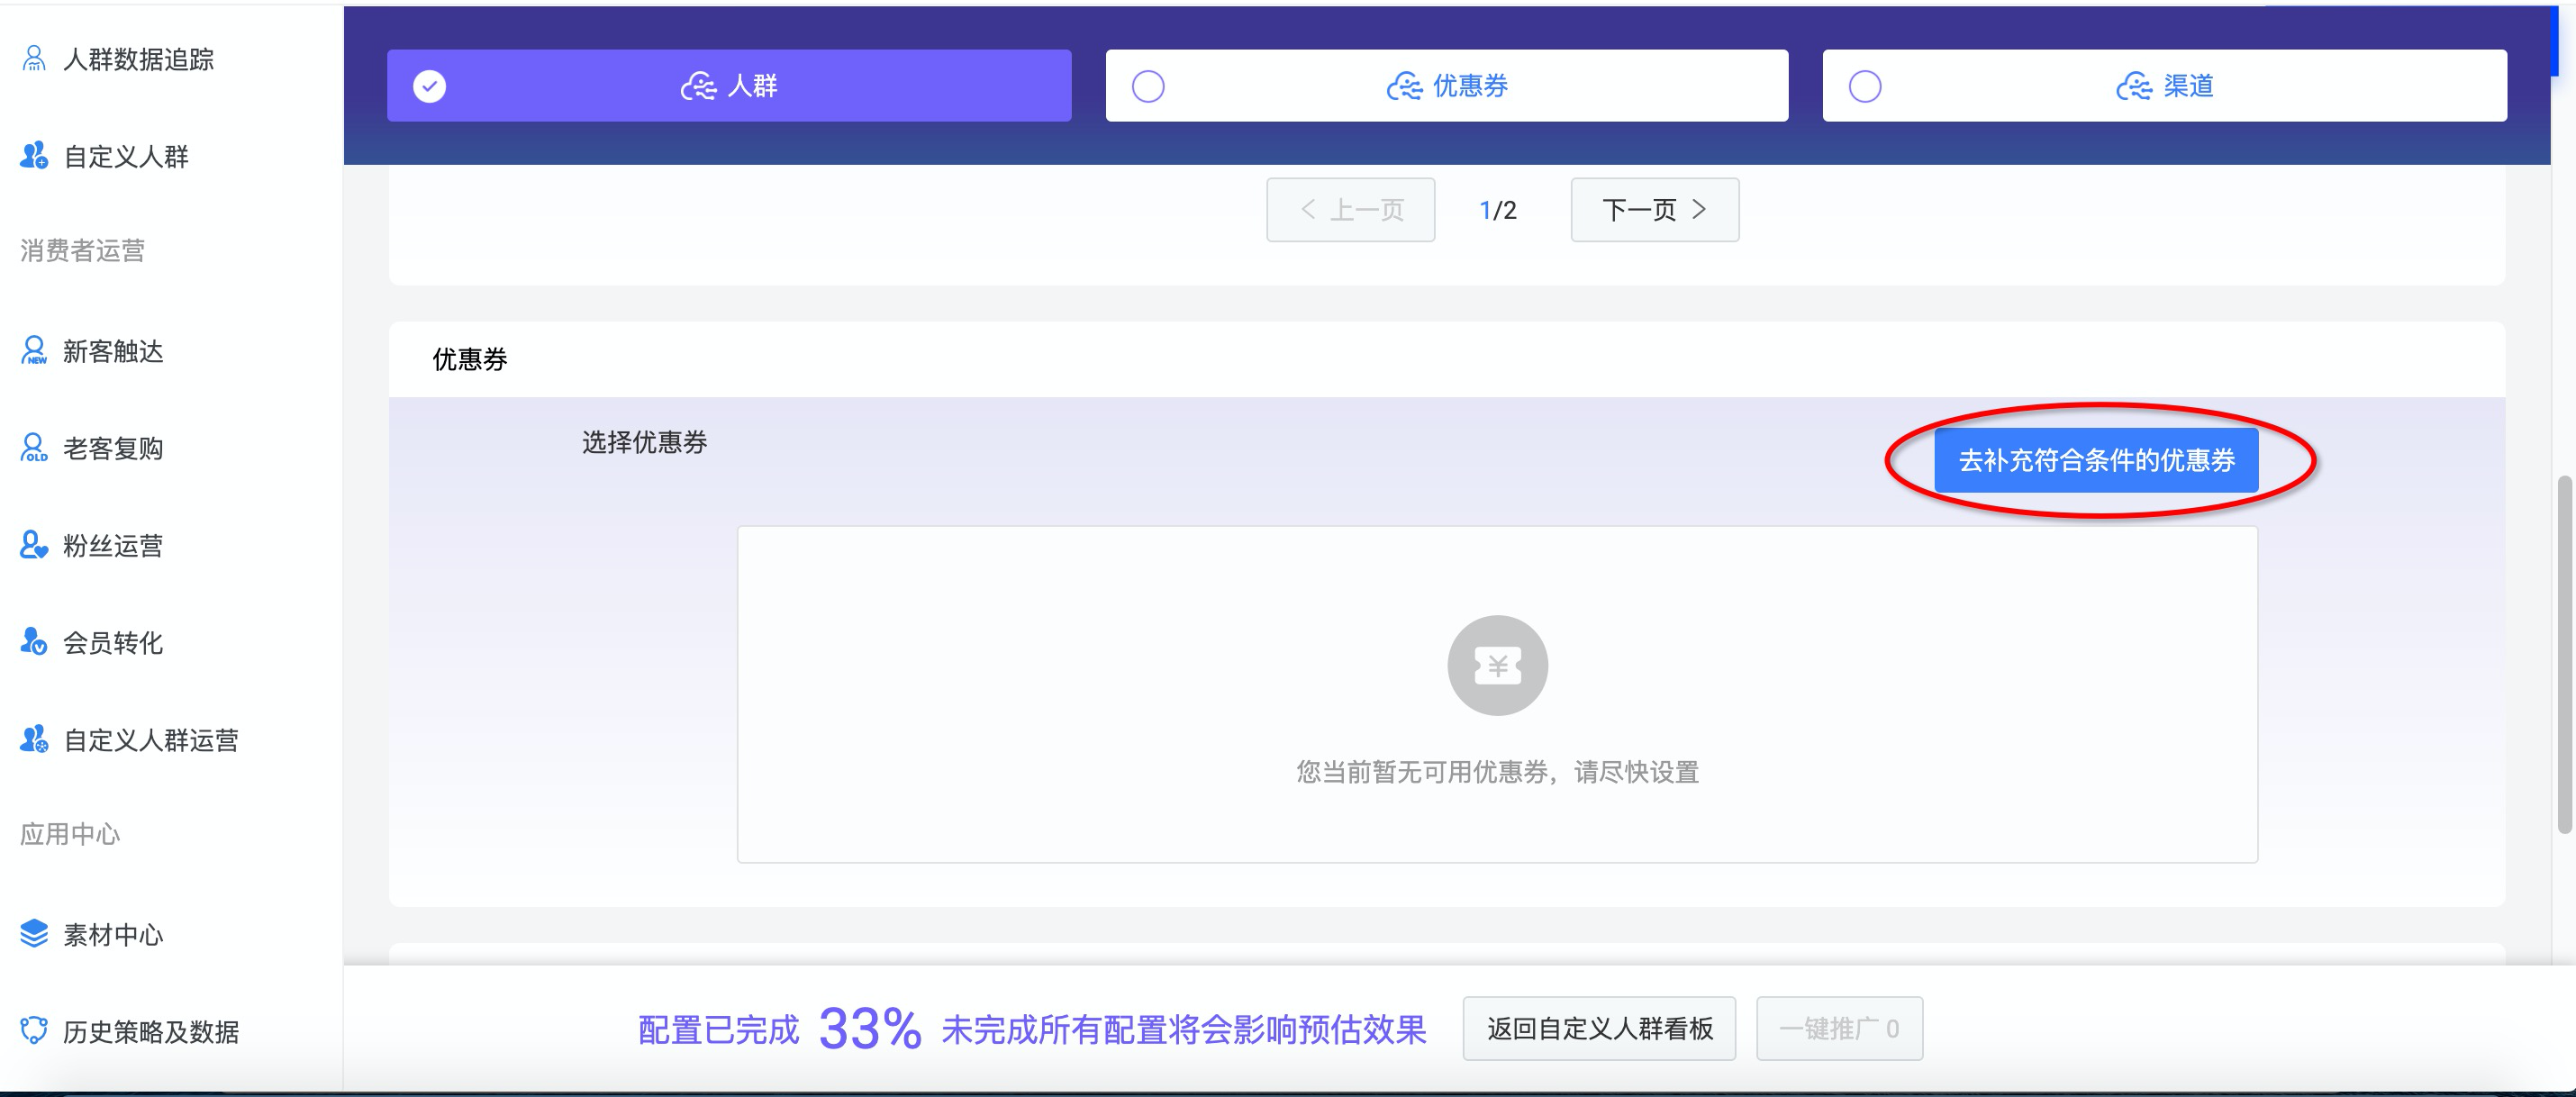
Task: Select the 渠道 step radio circle
Action: pos(1865,86)
